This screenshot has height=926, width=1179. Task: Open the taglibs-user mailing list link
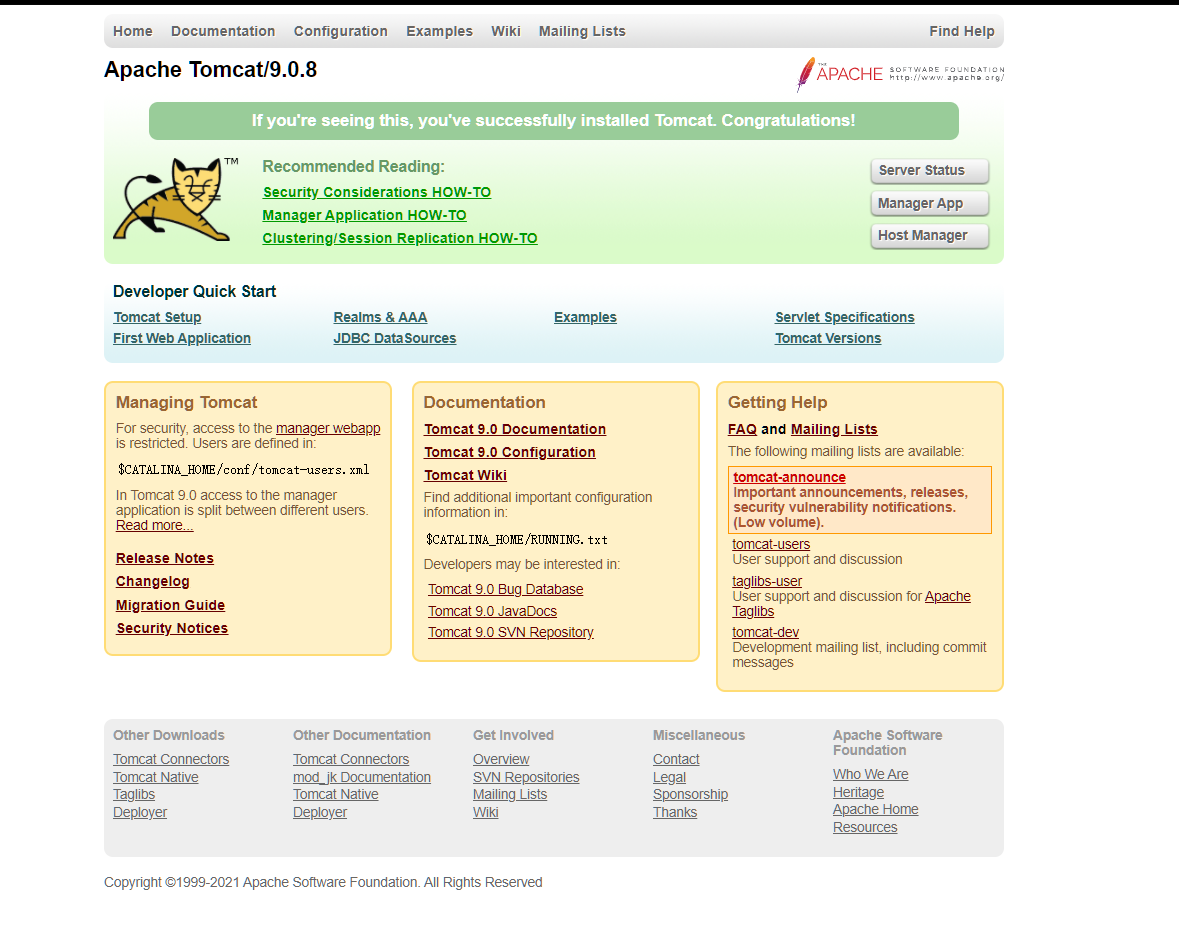[767, 581]
